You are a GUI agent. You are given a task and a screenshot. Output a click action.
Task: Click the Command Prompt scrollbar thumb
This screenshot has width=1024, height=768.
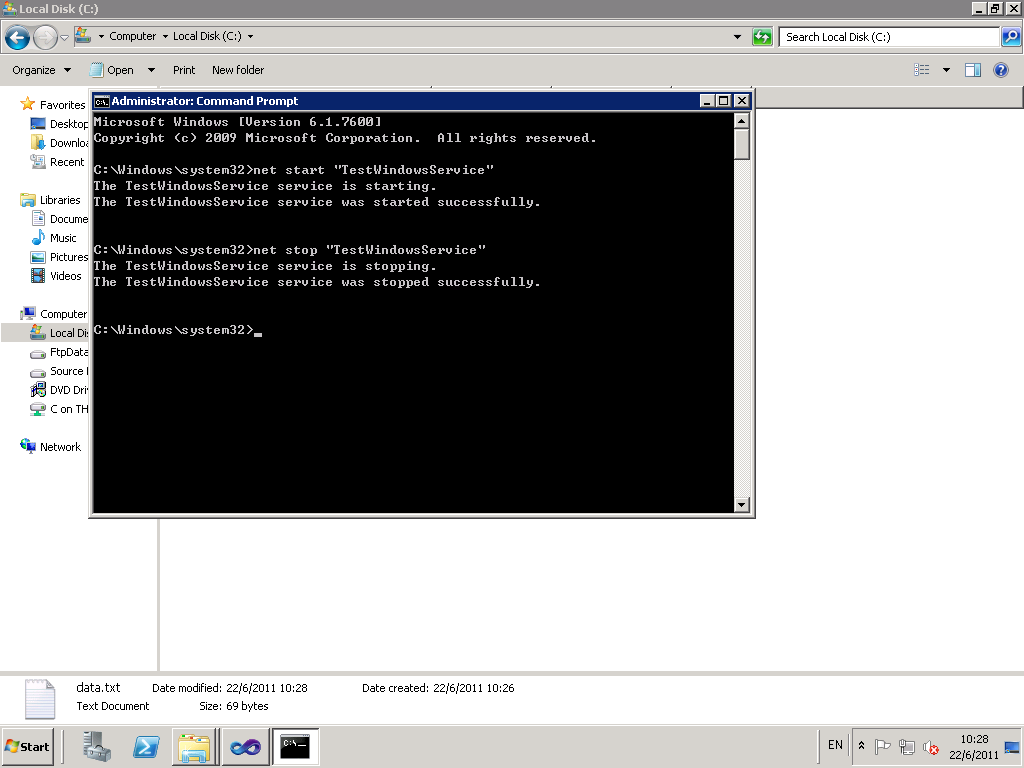pos(741,144)
